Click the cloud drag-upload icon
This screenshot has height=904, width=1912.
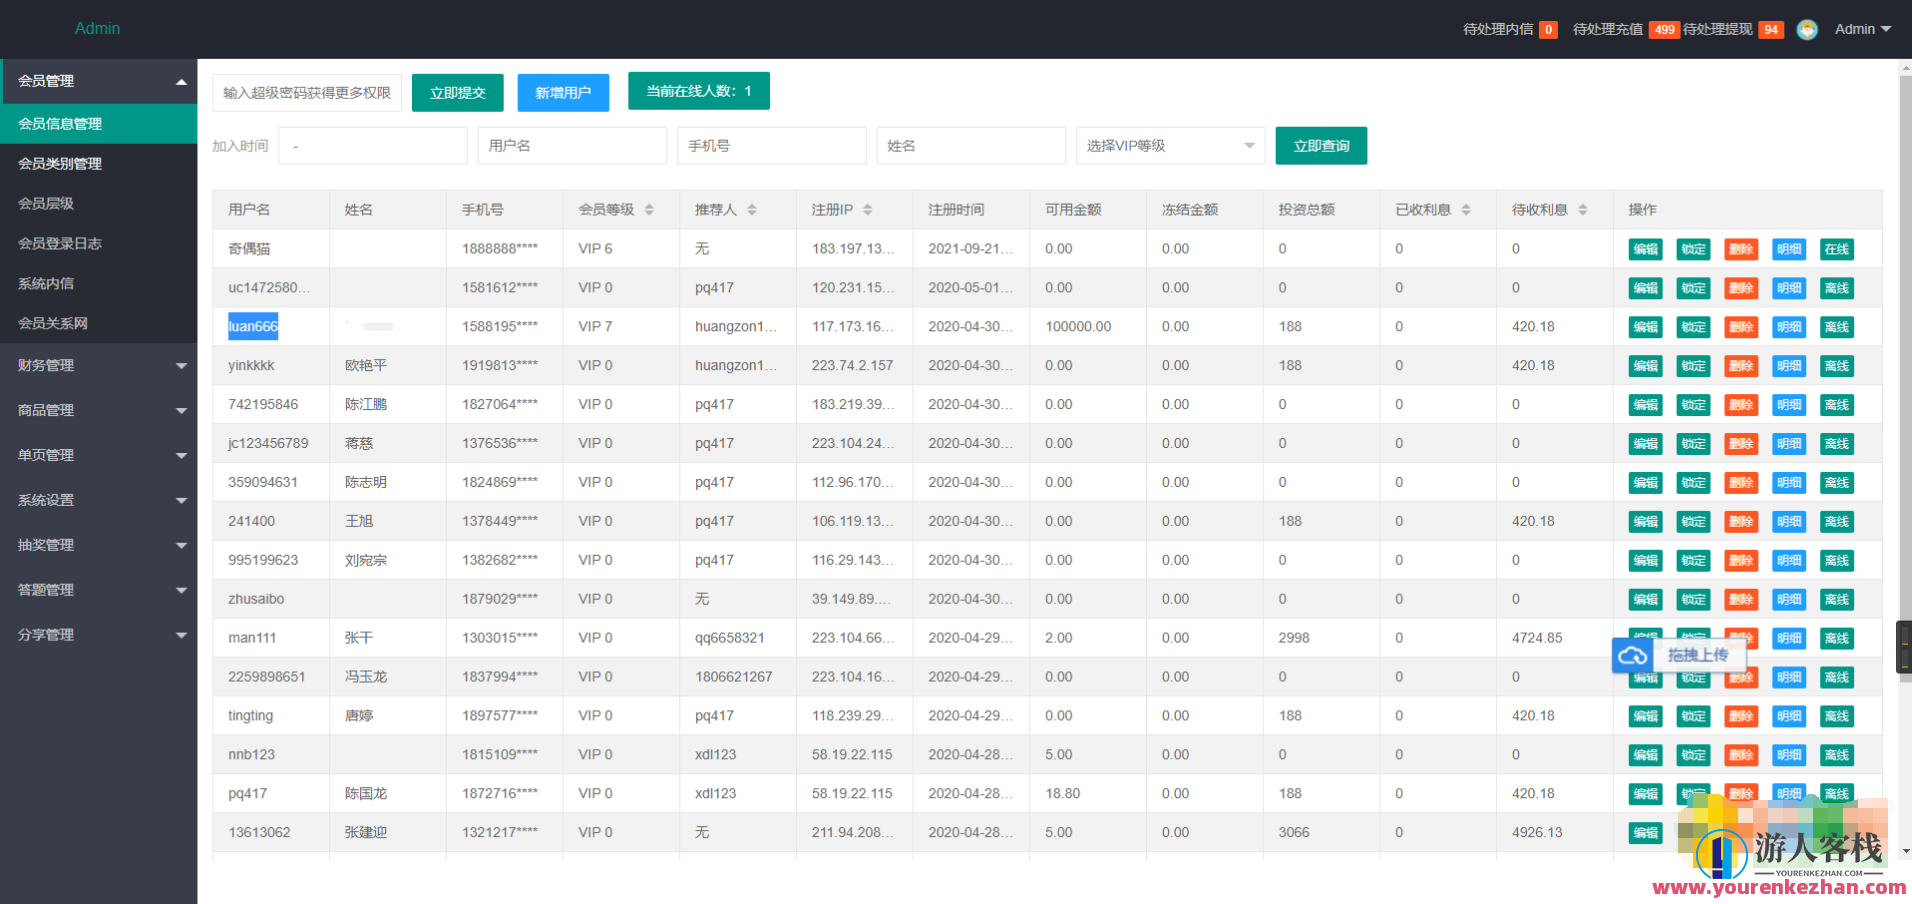point(1633,655)
